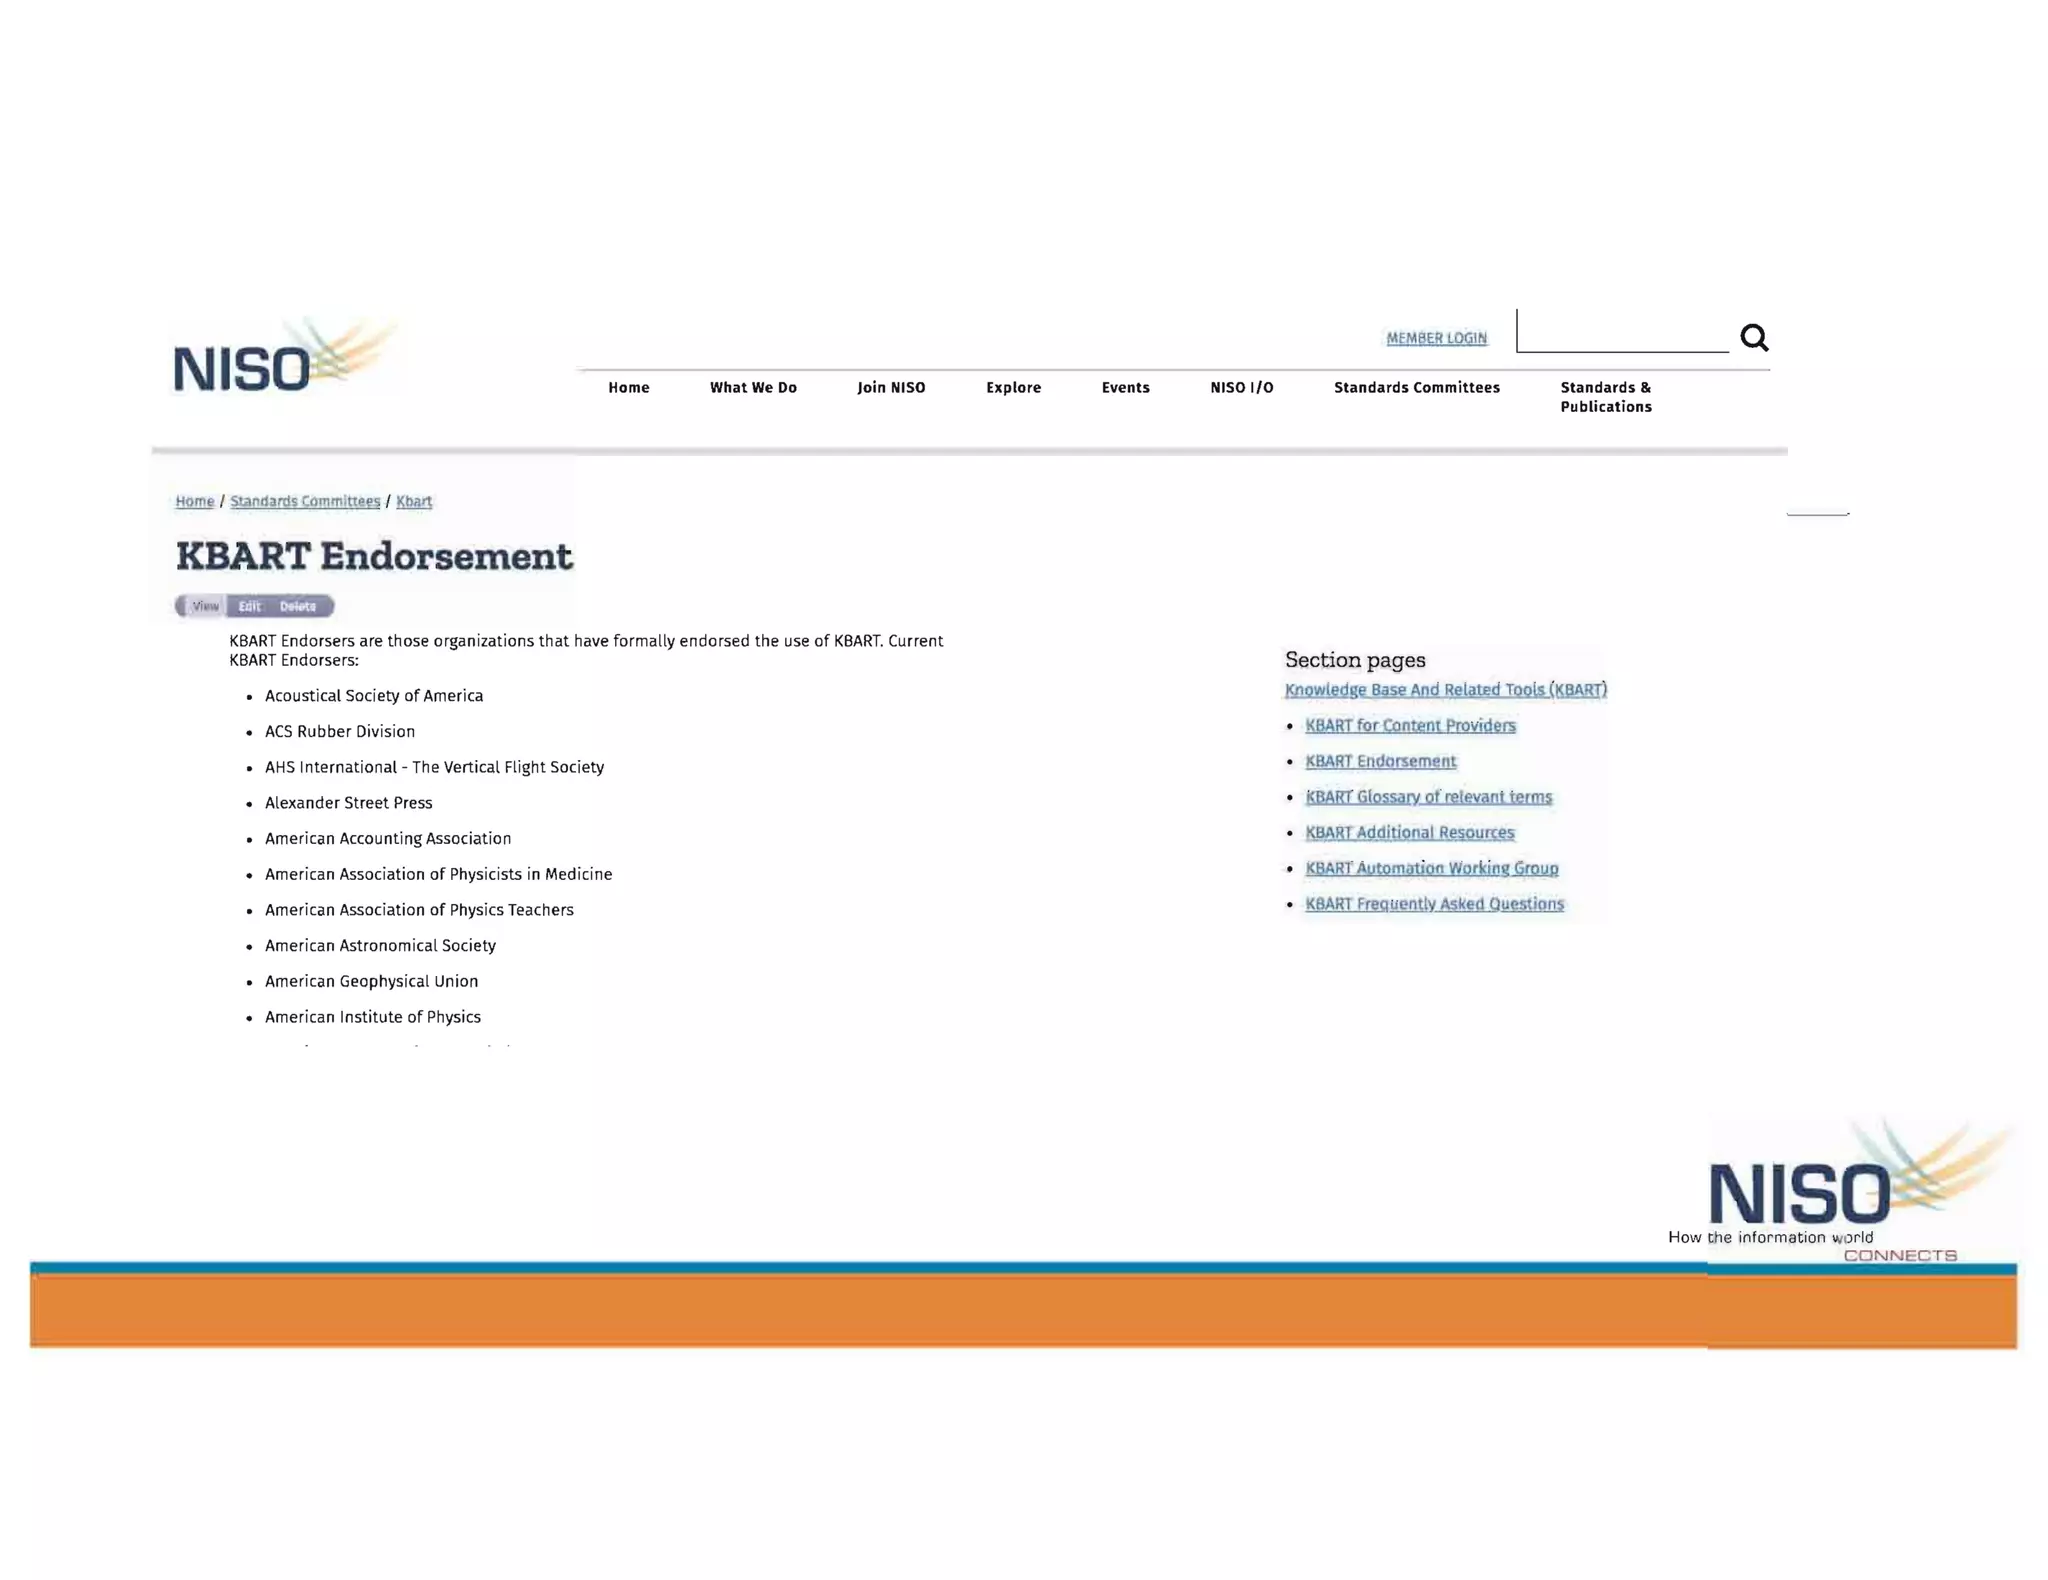Select Join NISO in navigation
Viewport: 2048px width, 1580px height.
(x=891, y=388)
